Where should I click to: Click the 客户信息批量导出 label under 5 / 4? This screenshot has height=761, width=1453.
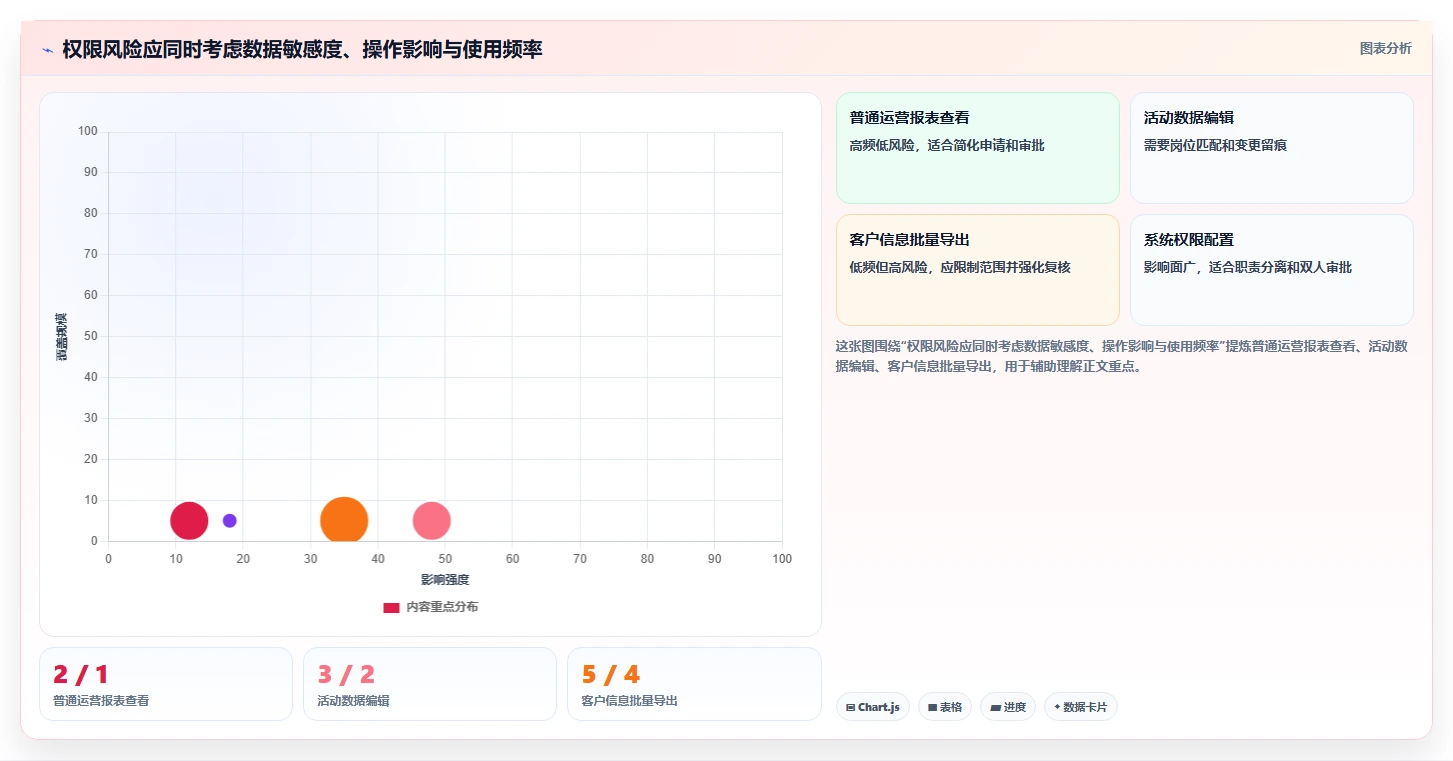click(629, 701)
